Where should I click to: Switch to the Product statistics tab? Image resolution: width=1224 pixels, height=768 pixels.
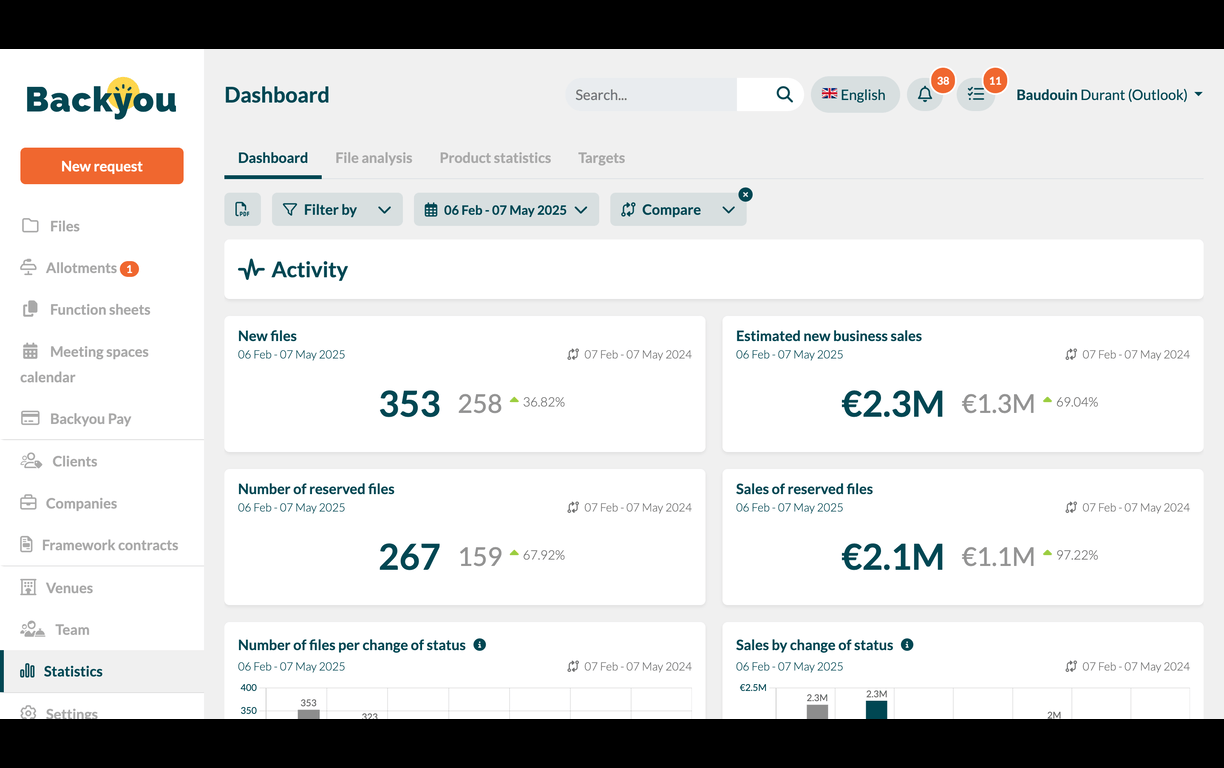[495, 158]
